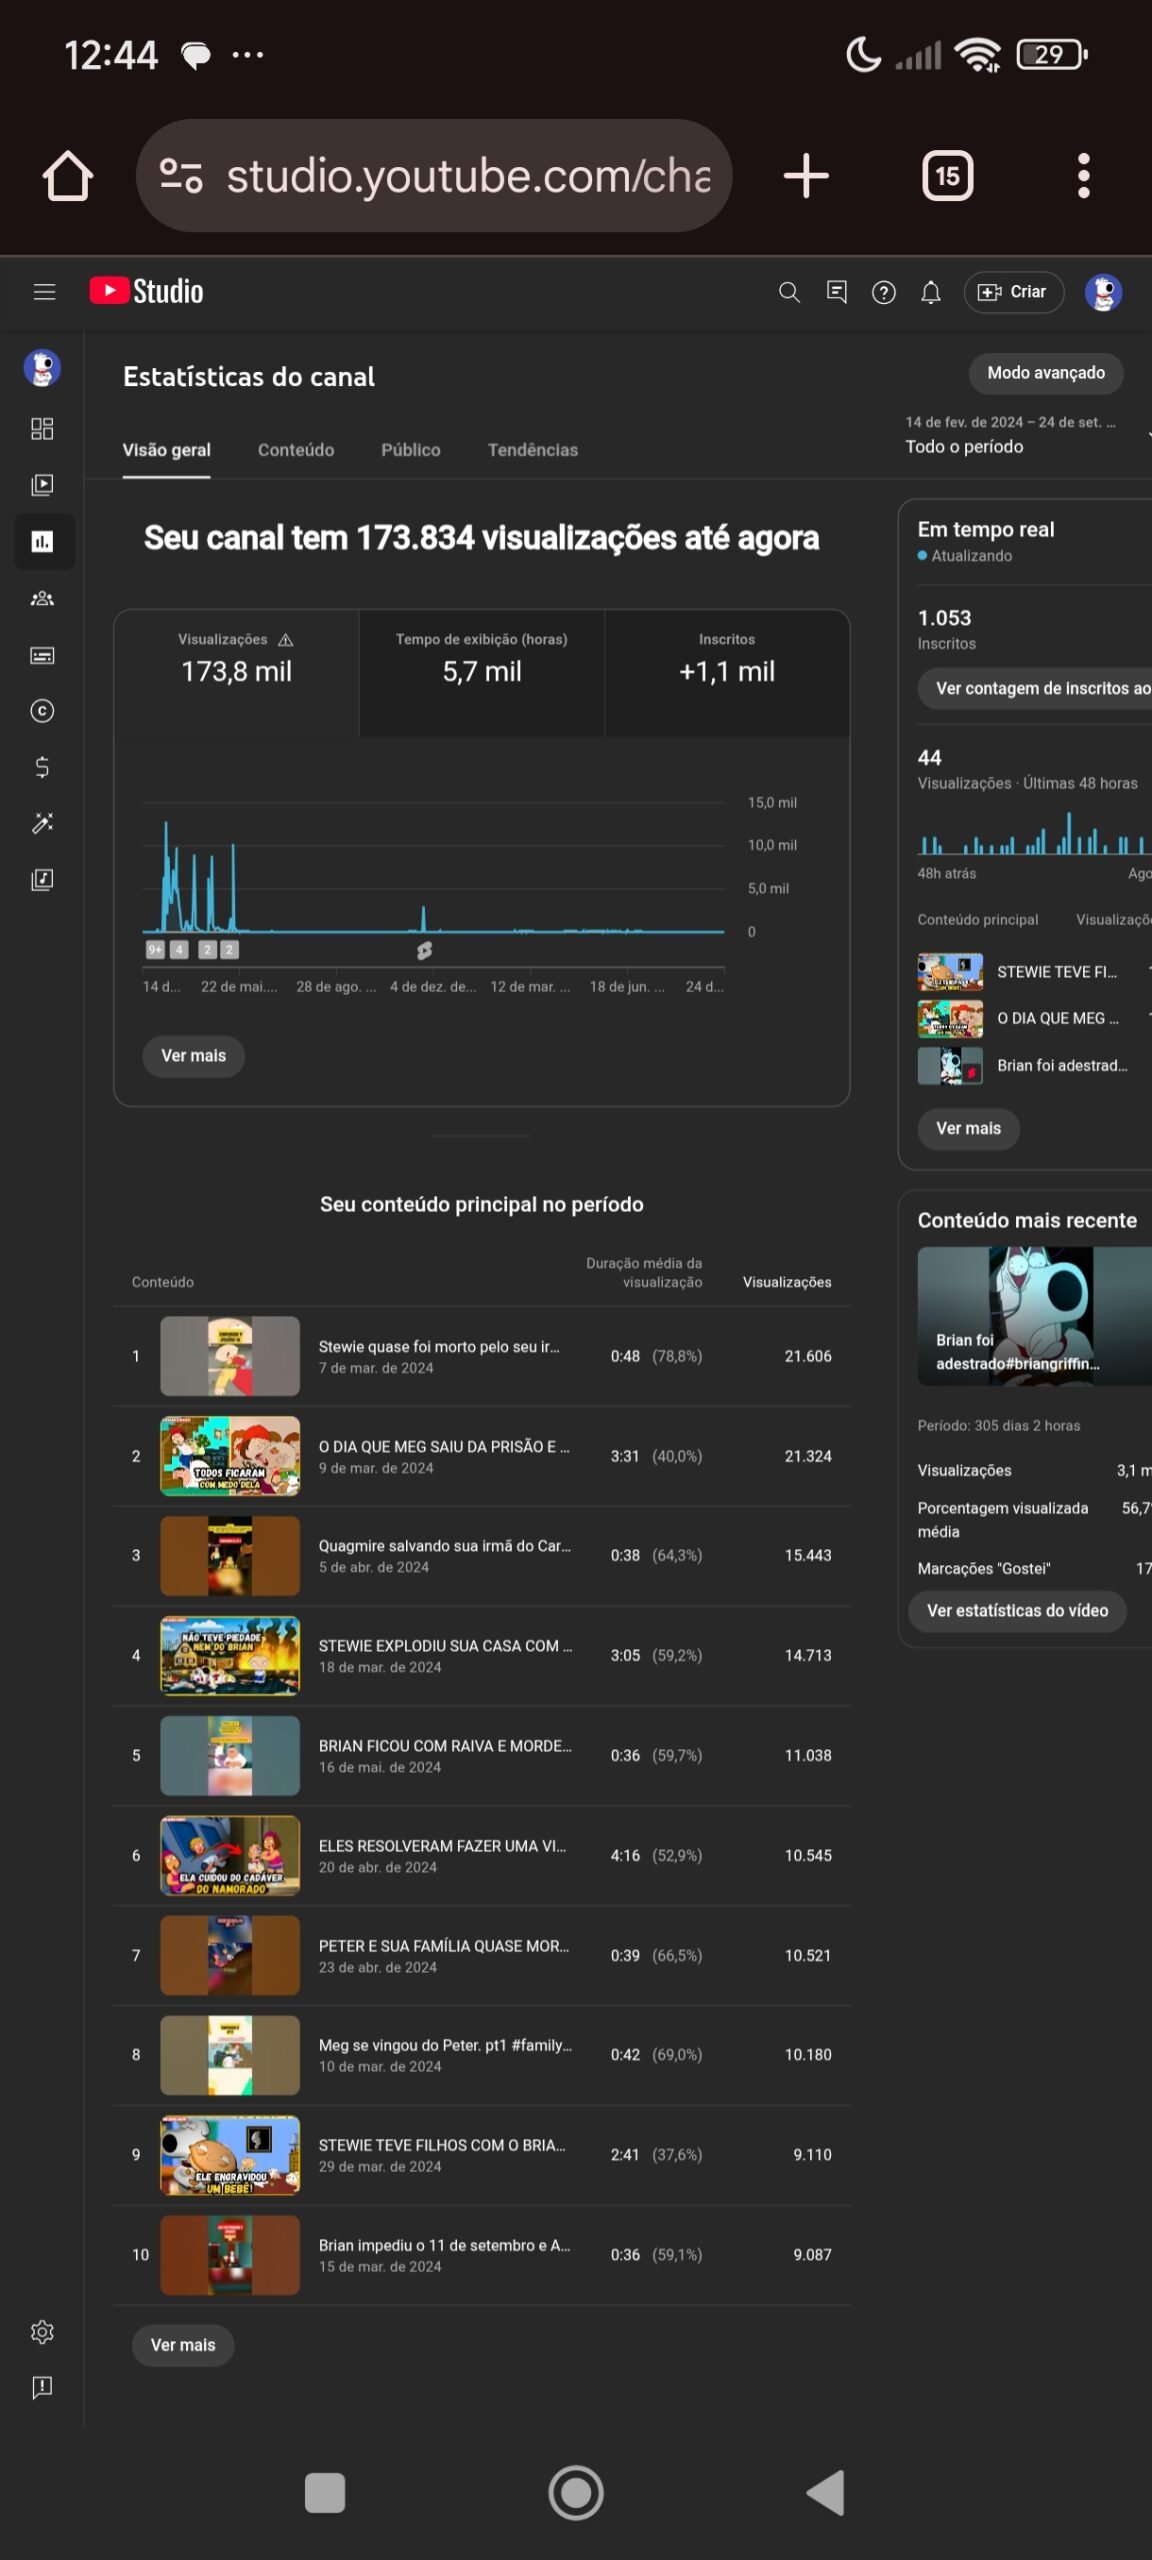Open Content section in left sidebar

[x=42, y=485]
